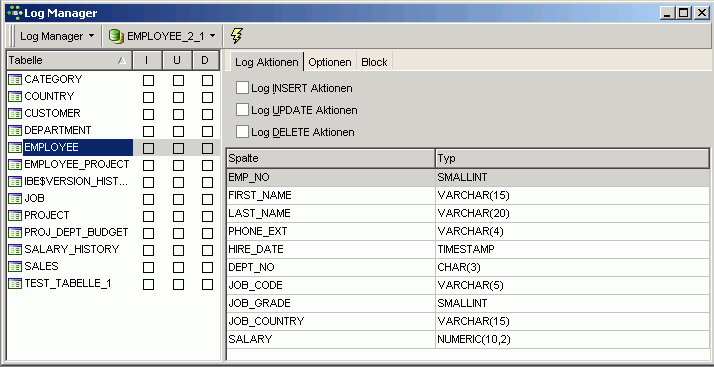Screen dimensions: 714x367
Task: Enable Log INSERT Aktionen checkbox
Action: click(242, 87)
